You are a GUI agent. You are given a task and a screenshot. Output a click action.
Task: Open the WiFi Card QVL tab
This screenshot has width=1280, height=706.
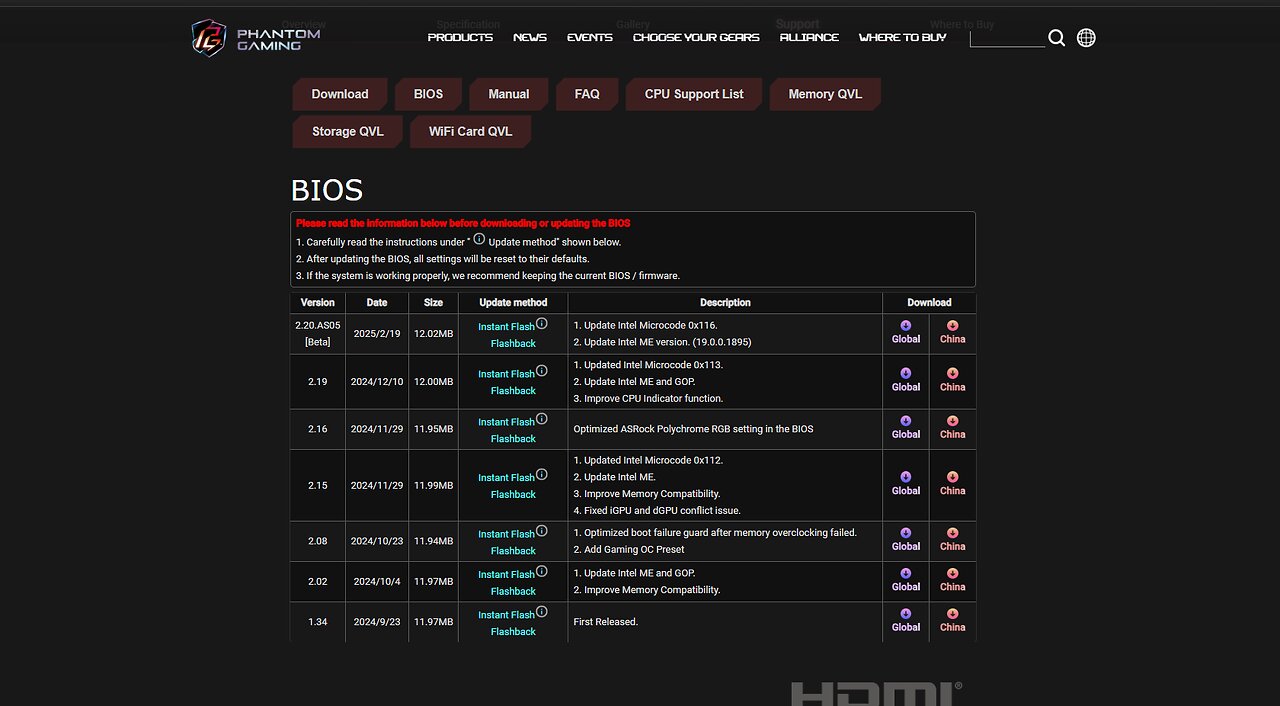470,131
